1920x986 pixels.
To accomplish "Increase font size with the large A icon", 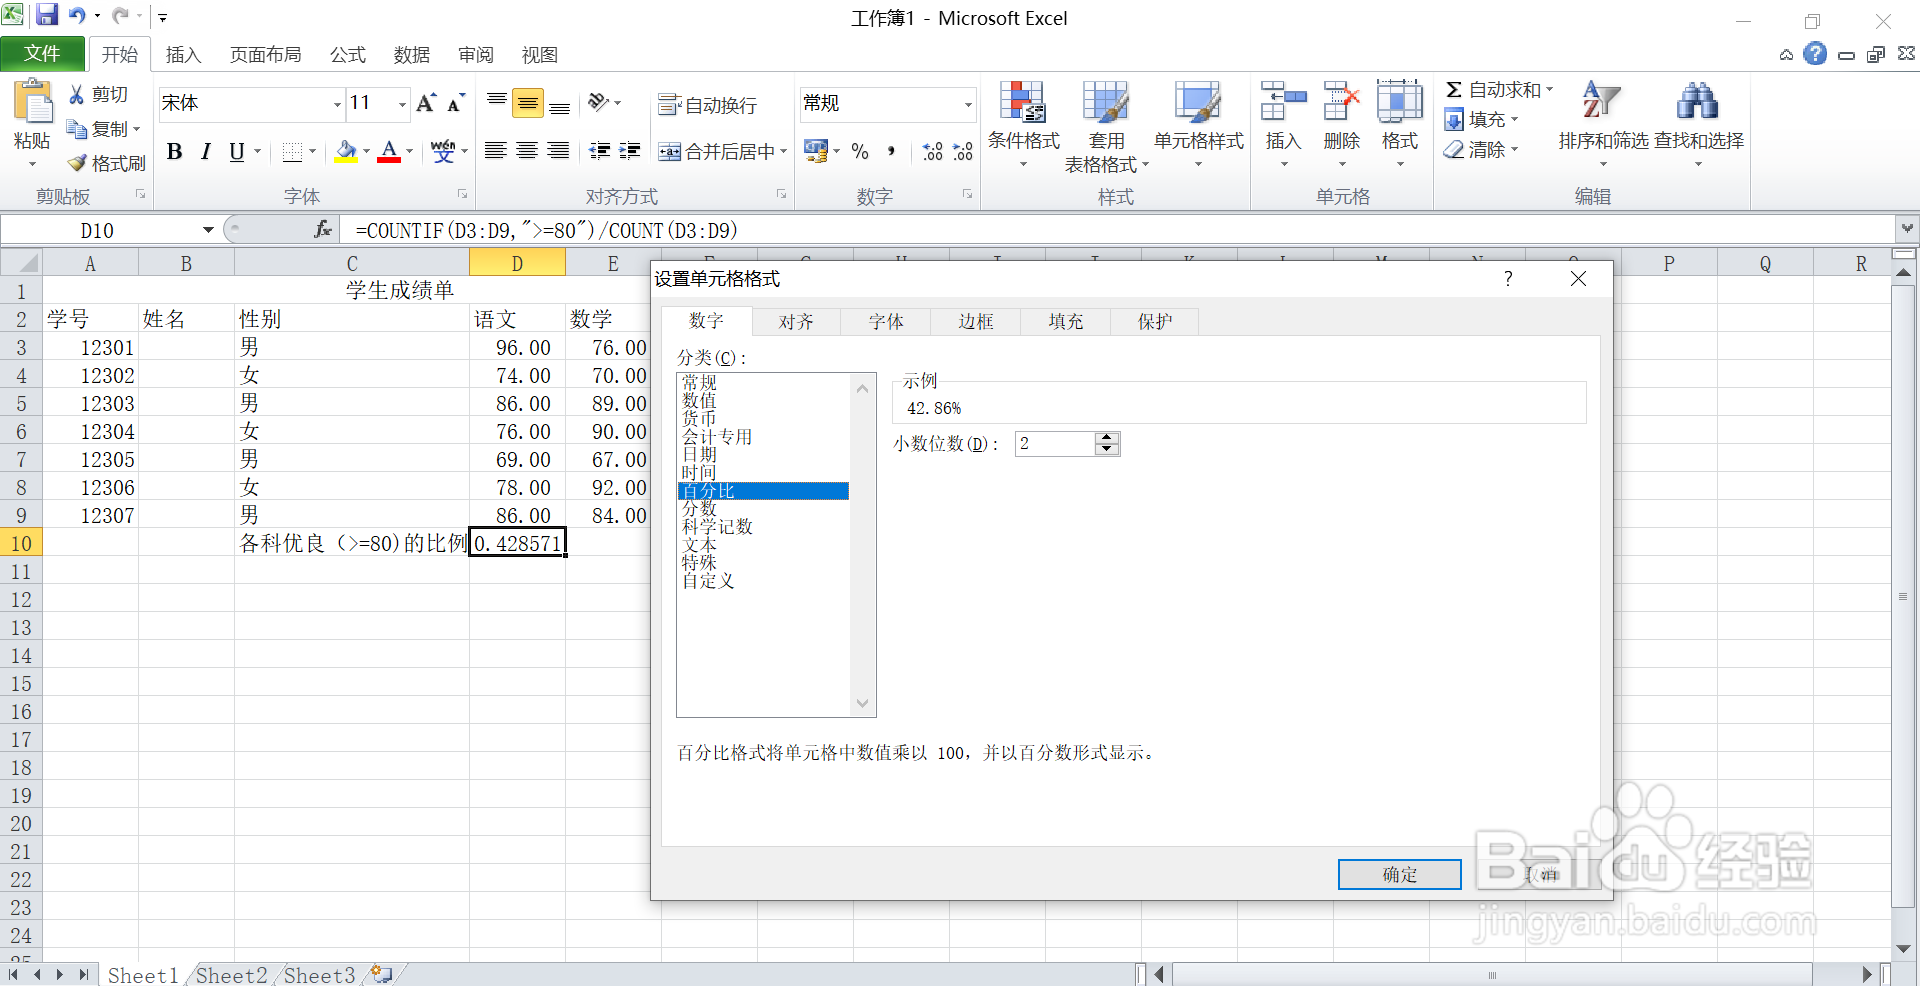I will click(426, 103).
